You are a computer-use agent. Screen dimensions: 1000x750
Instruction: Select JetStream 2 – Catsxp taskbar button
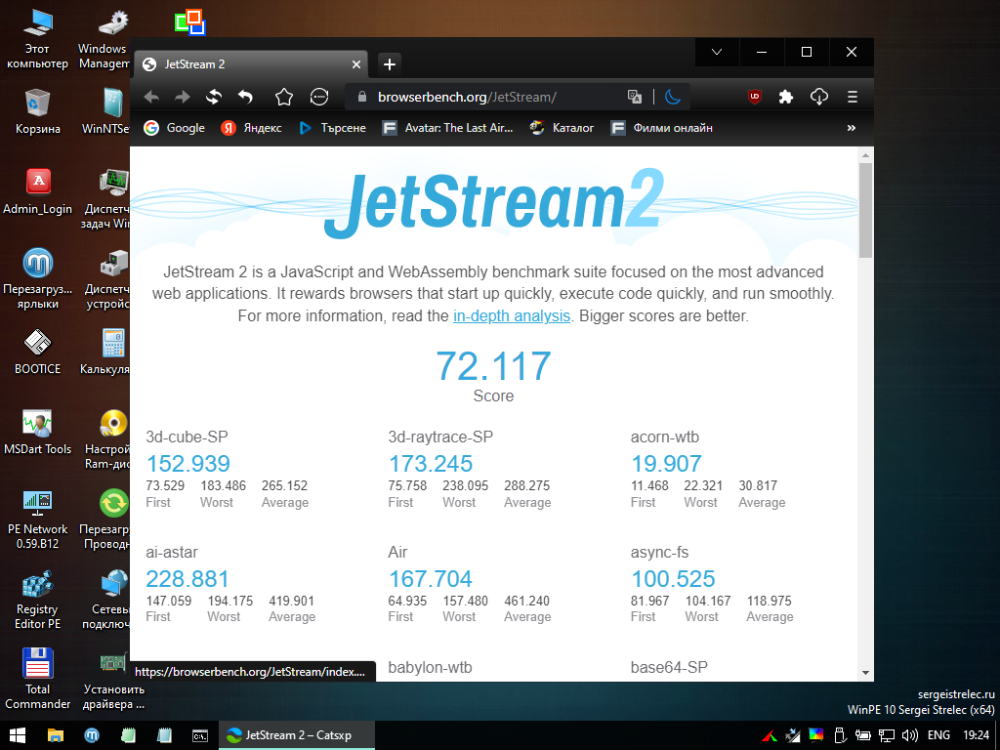pos(297,735)
